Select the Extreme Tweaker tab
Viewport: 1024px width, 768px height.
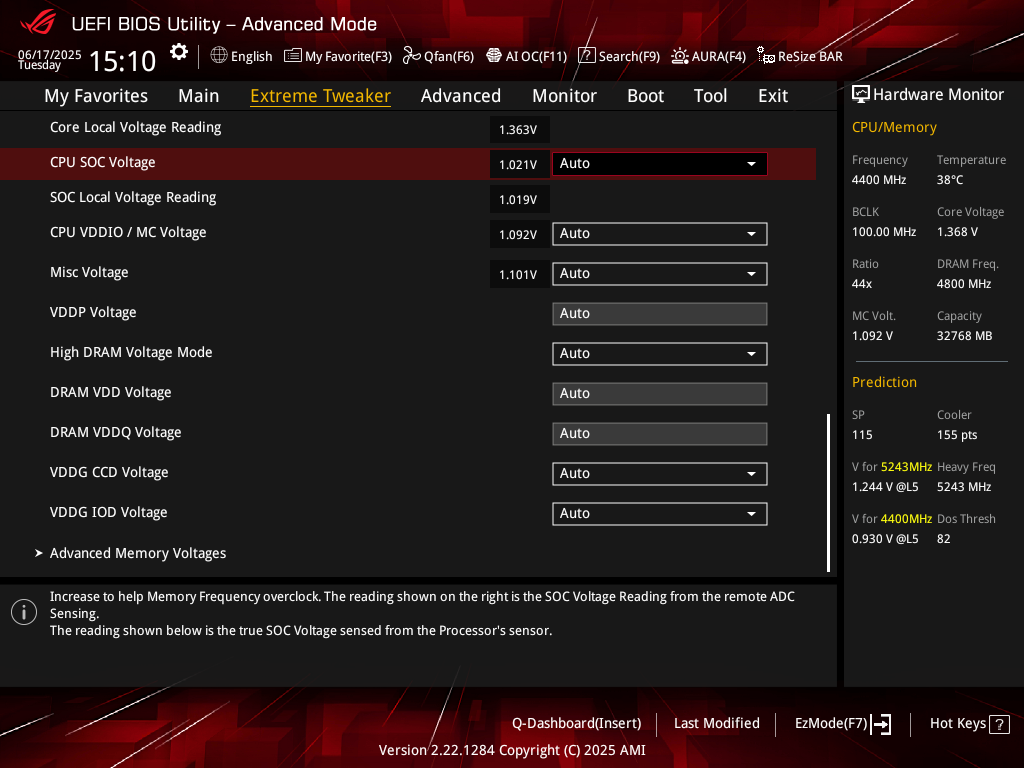(x=321, y=96)
